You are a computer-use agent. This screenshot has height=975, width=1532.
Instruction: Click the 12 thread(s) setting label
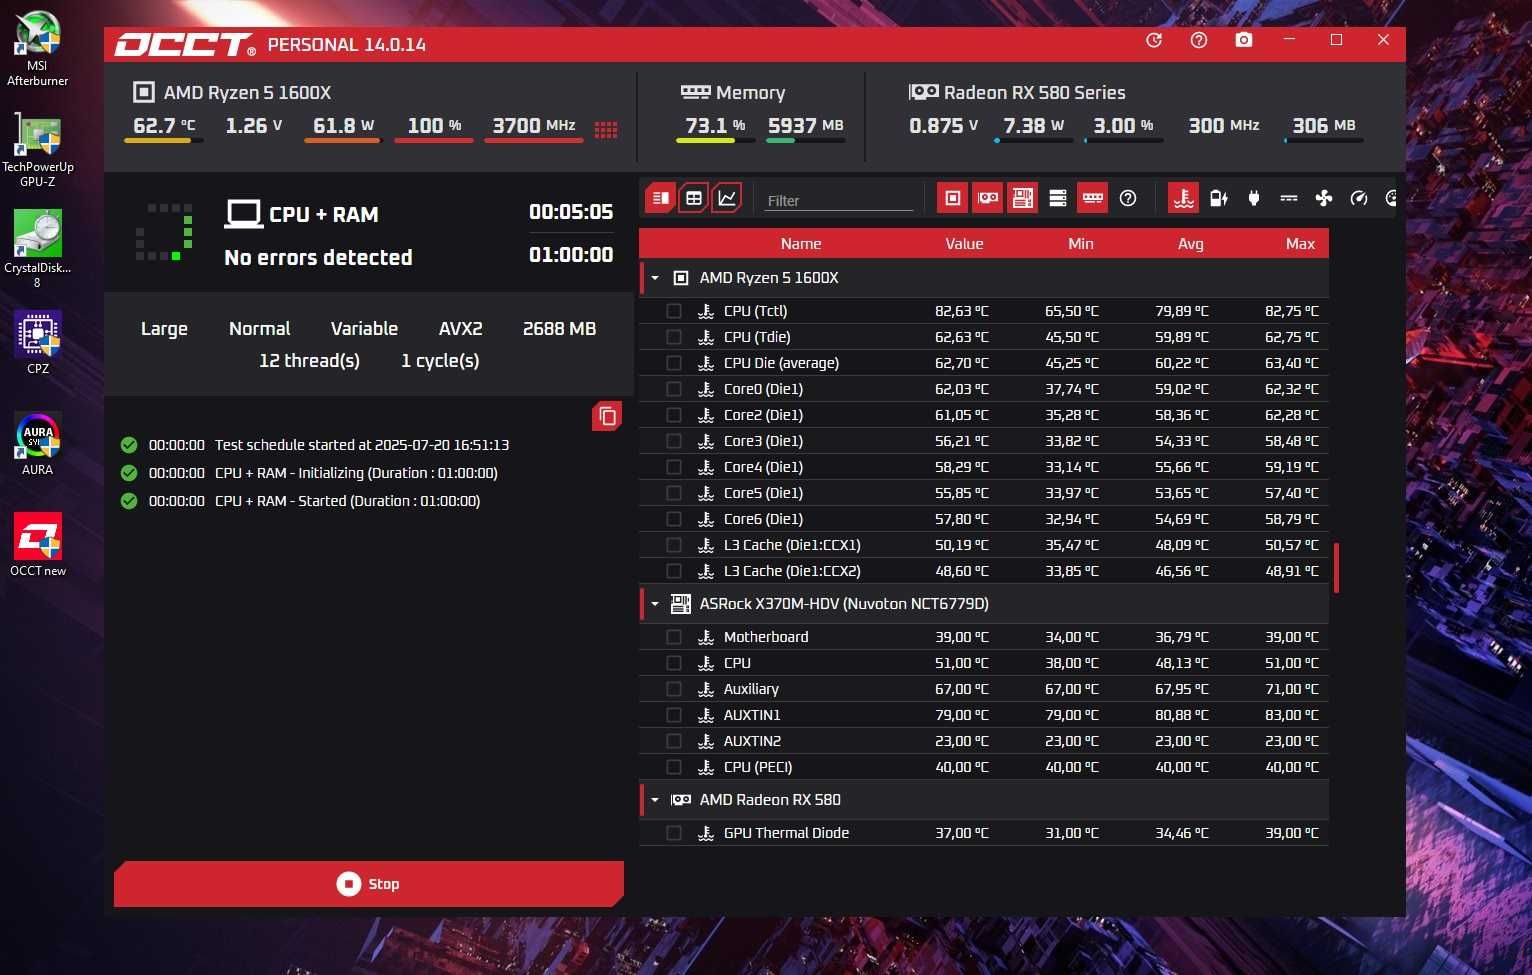309,361
